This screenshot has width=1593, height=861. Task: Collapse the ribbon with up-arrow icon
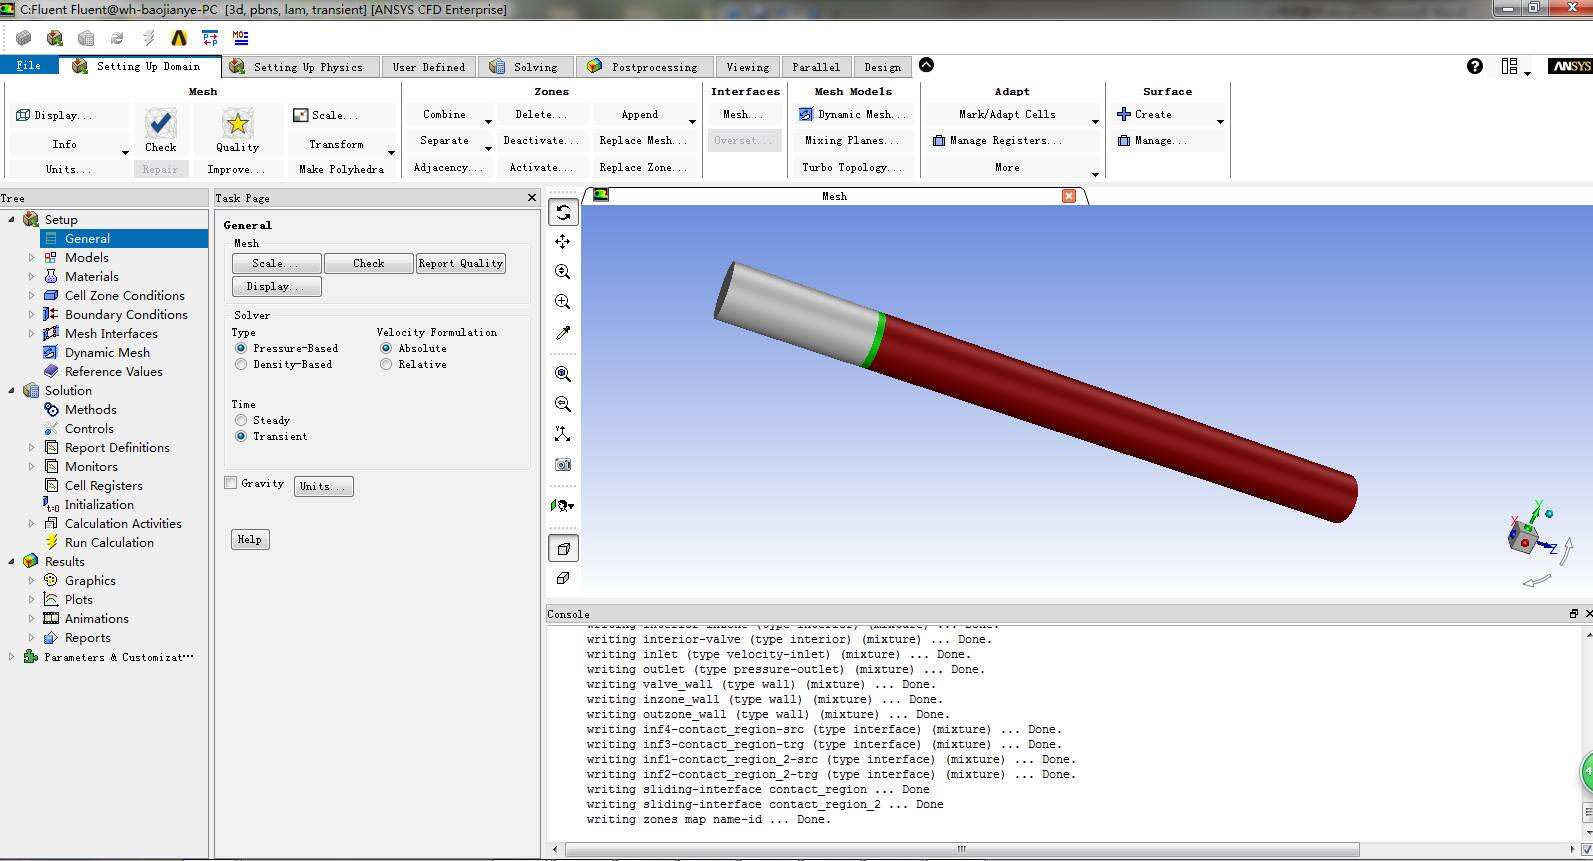[x=926, y=65]
